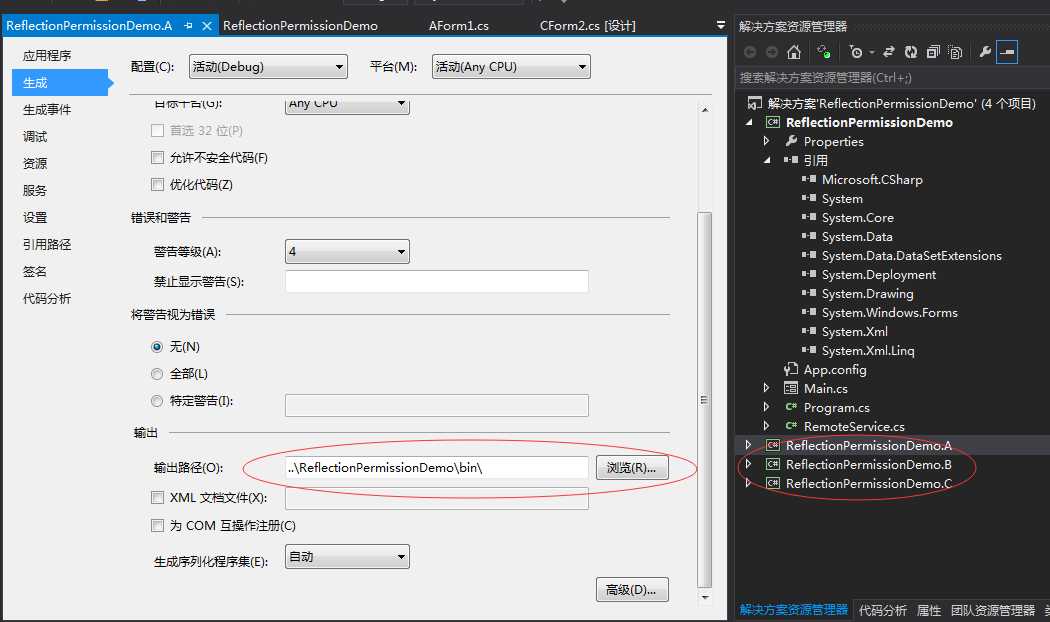Click the Sync with Active Document icon
The height and width of the screenshot is (622, 1050).
(889, 52)
